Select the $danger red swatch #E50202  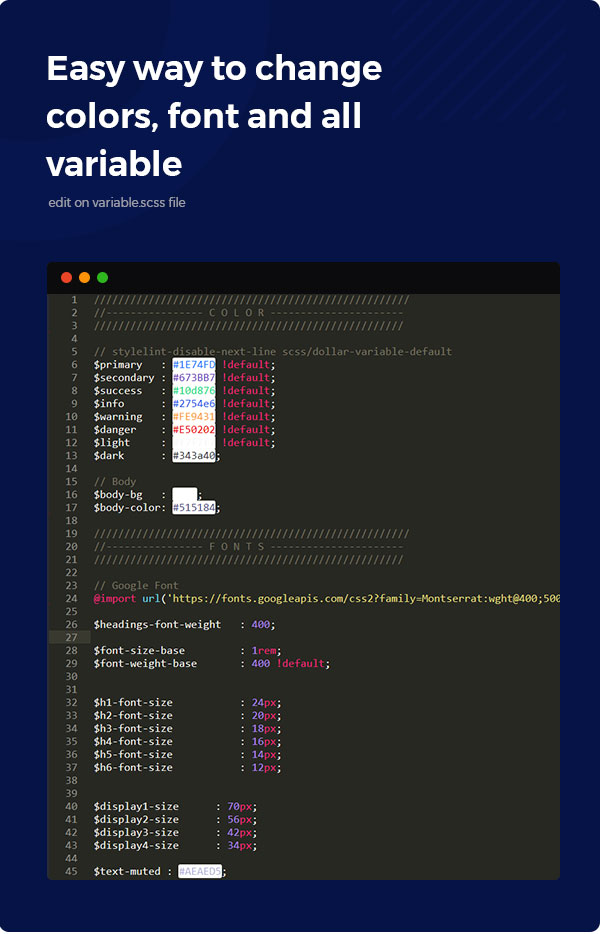point(193,430)
